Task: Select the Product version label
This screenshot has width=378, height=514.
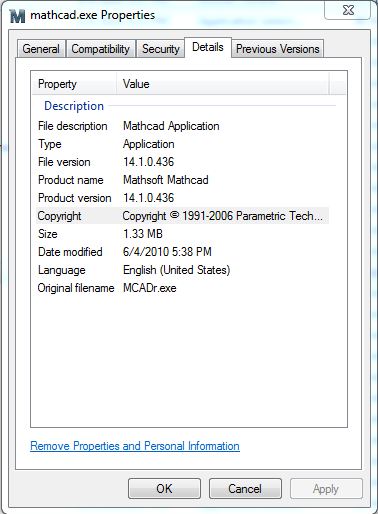Action: (74, 198)
